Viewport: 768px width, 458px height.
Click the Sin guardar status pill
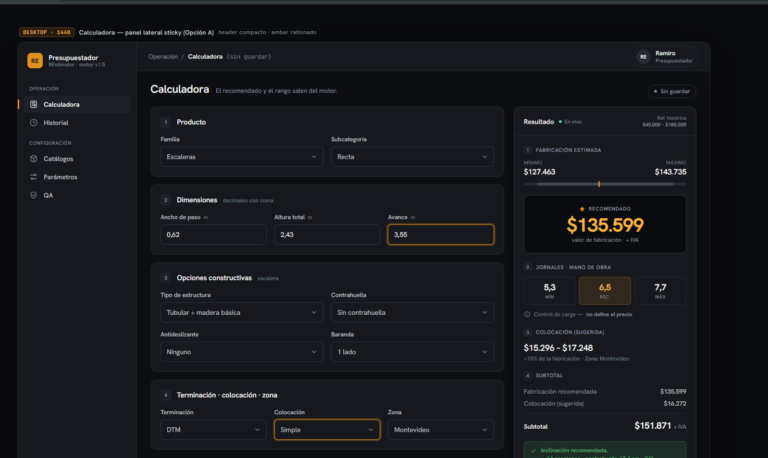(x=672, y=91)
